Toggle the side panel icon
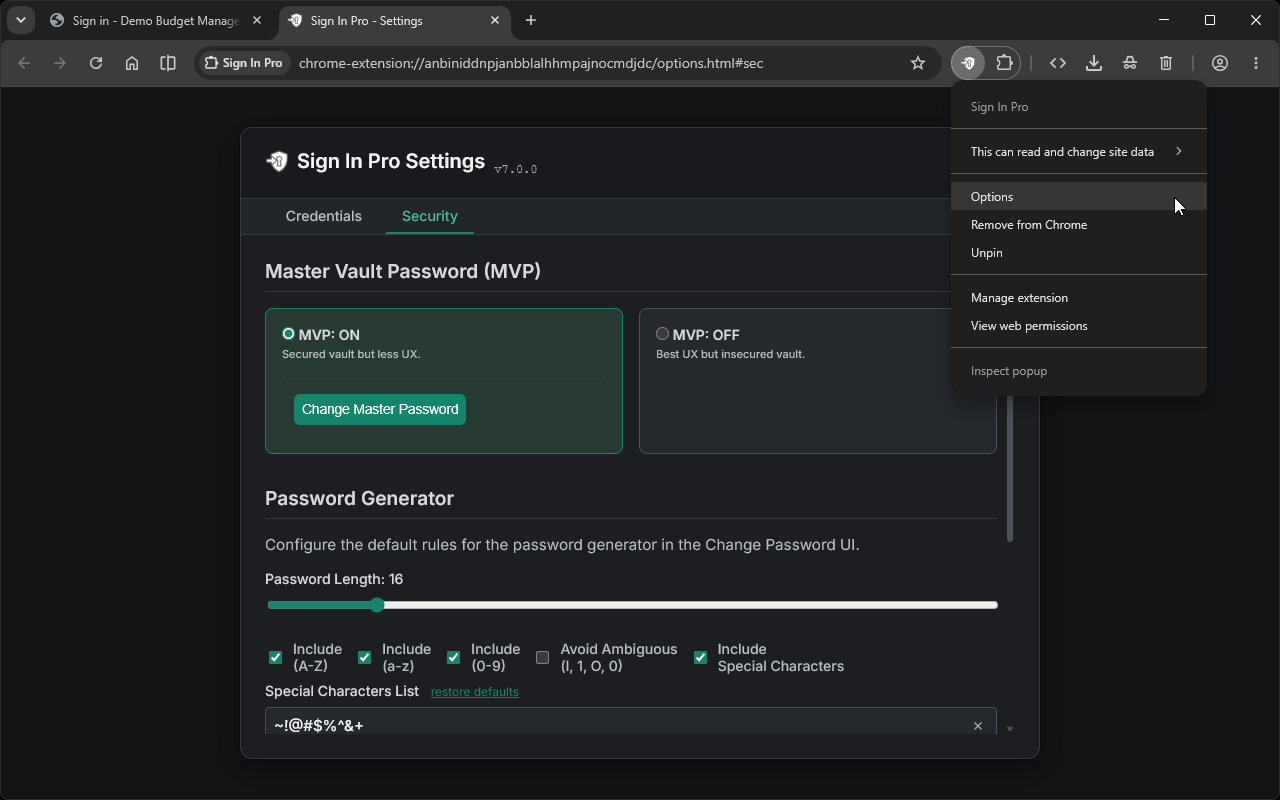The height and width of the screenshot is (800, 1280). (x=168, y=63)
